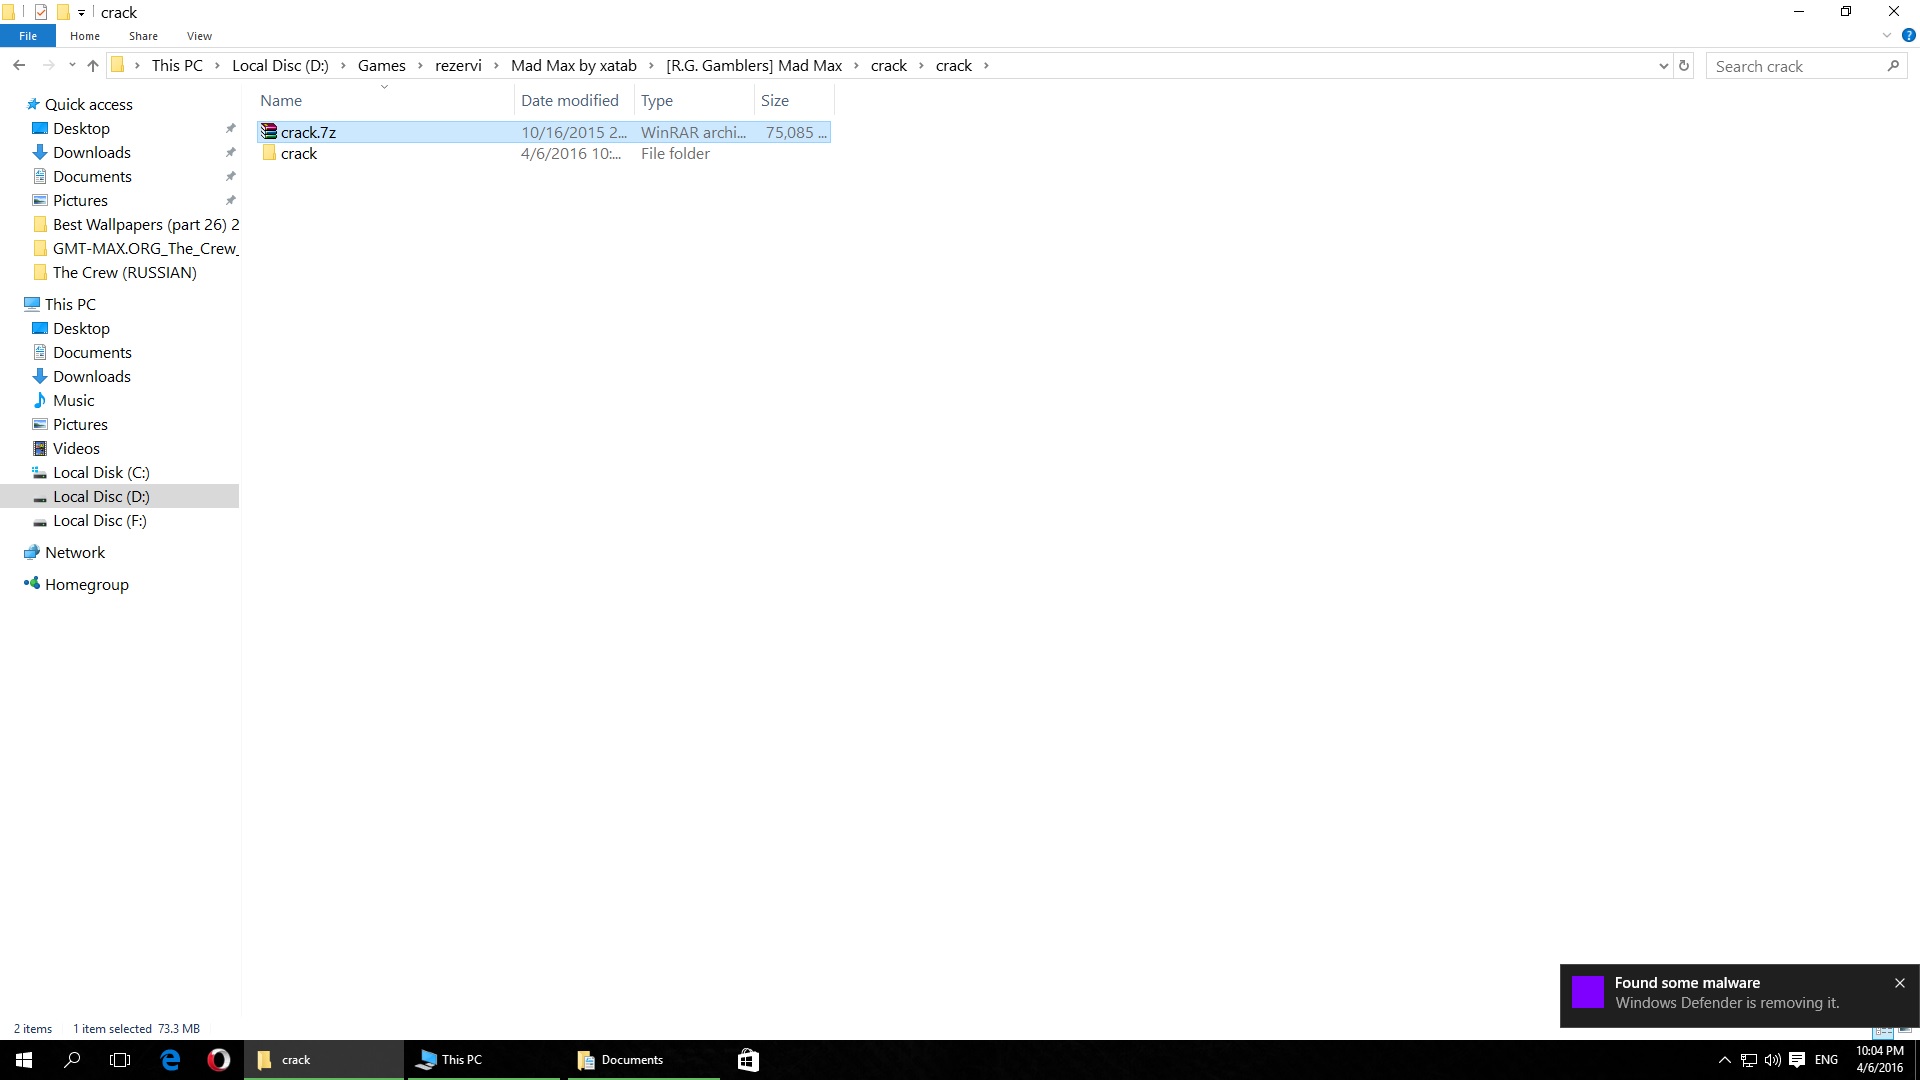Click the Back navigation arrow

(19, 66)
